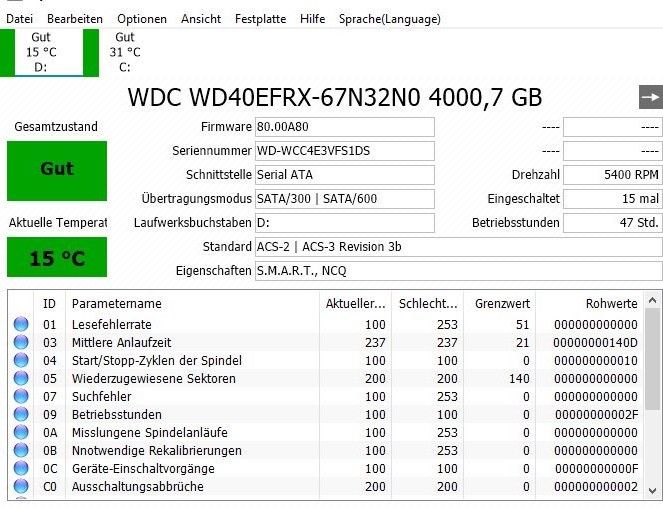663x508 pixels.
Task: Click status orb for Suchfehler row
Action: pyautogui.click(x=21, y=396)
